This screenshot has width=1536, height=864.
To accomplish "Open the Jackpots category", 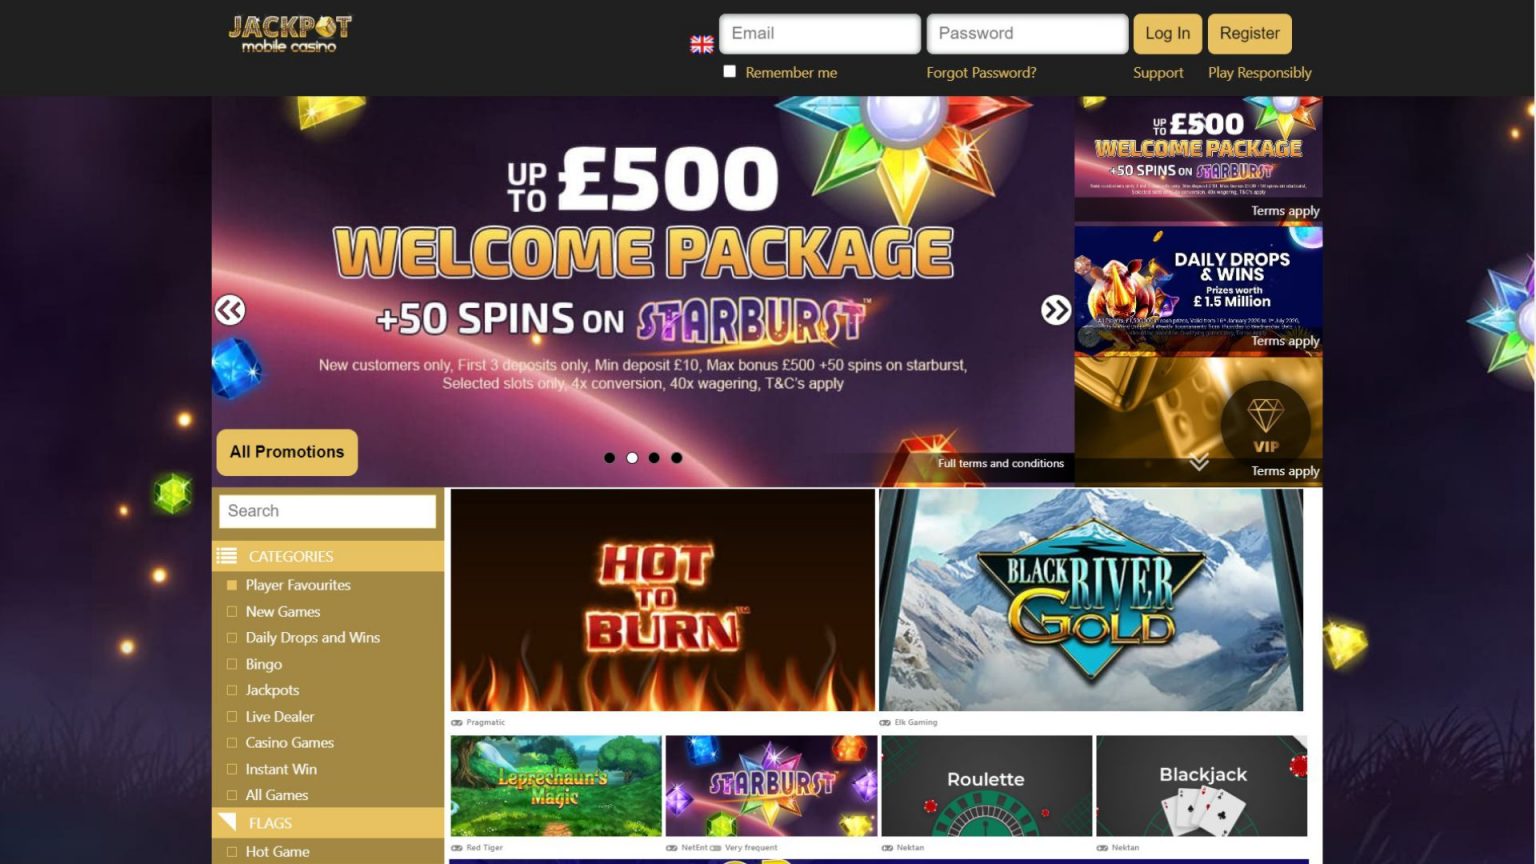I will click(x=272, y=690).
